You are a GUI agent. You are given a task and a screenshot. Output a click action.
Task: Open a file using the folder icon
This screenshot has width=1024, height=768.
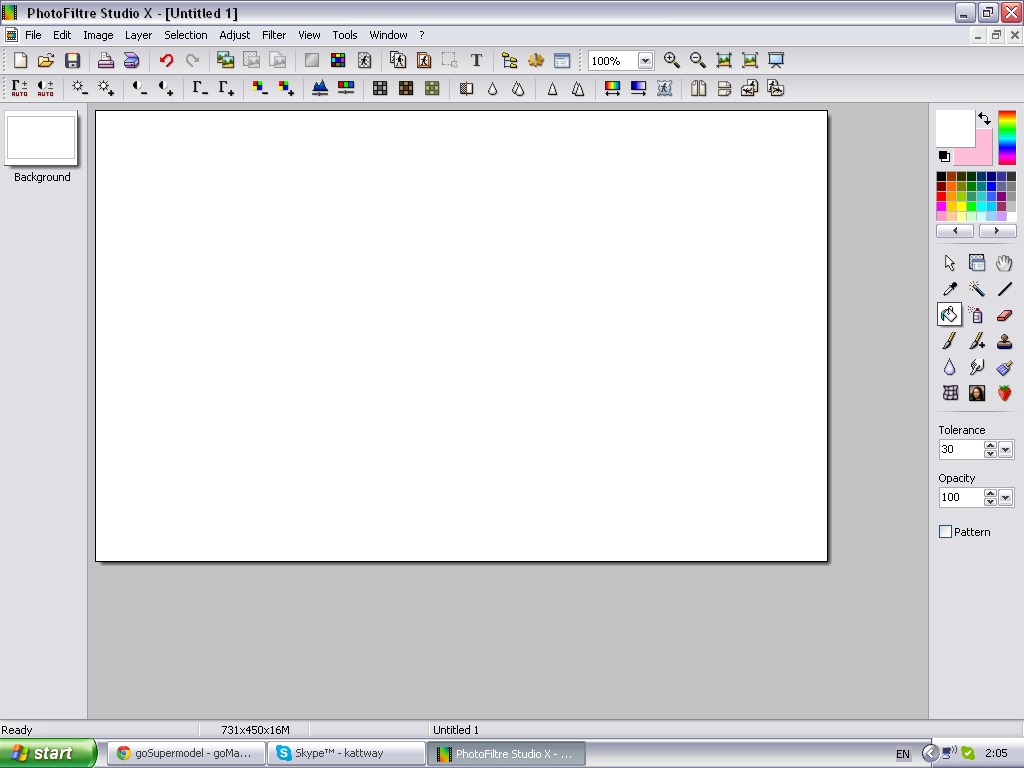click(x=46, y=61)
